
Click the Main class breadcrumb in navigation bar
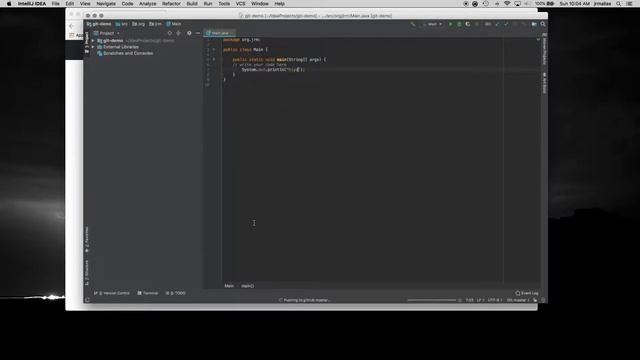173,24
